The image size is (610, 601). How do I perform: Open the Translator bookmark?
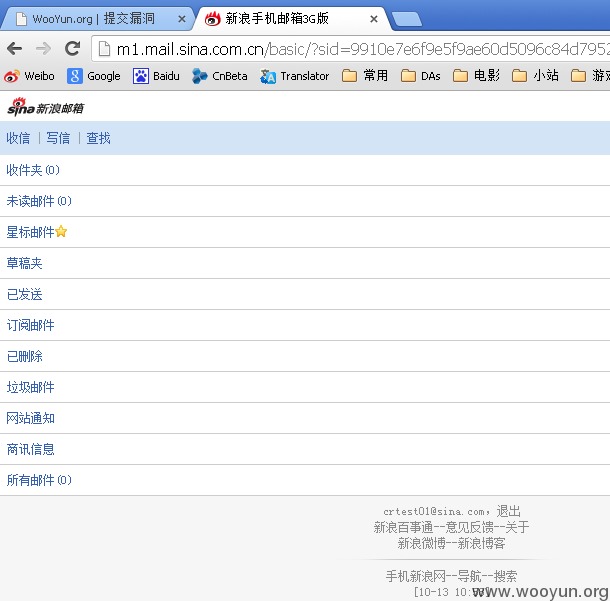click(x=294, y=76)
